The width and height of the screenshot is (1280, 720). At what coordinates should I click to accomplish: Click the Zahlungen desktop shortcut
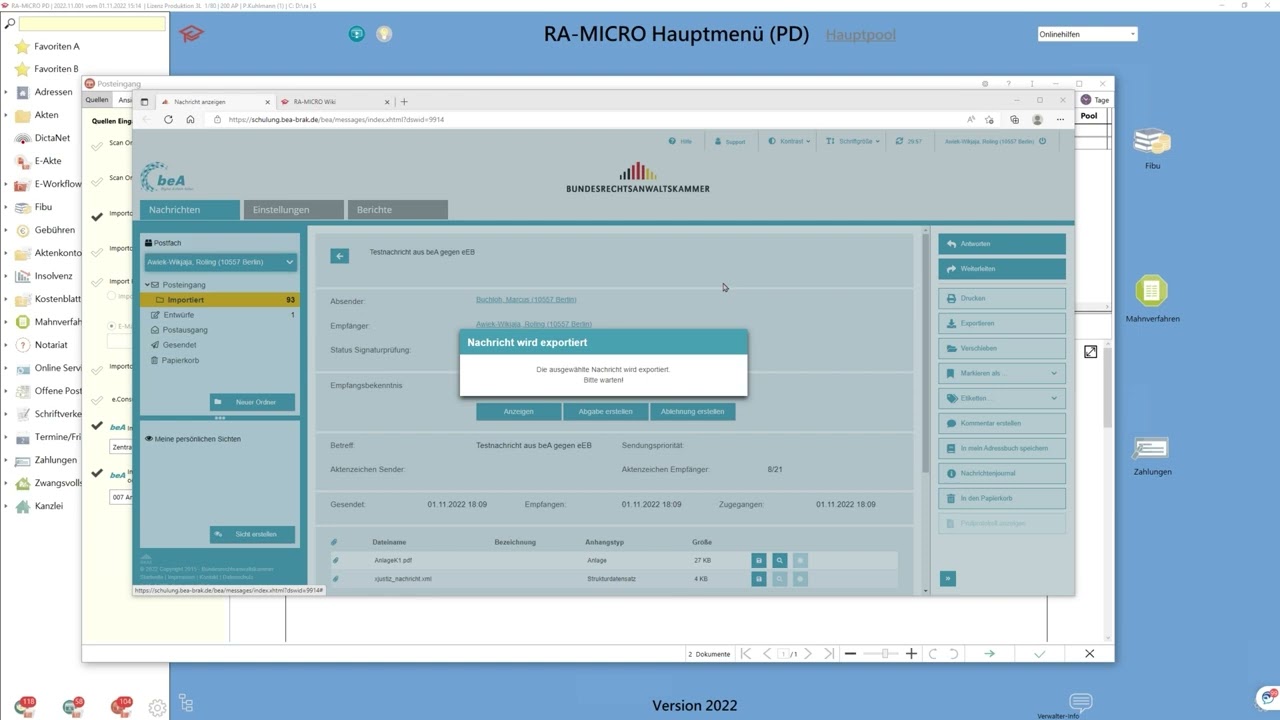click(1152, 455)
